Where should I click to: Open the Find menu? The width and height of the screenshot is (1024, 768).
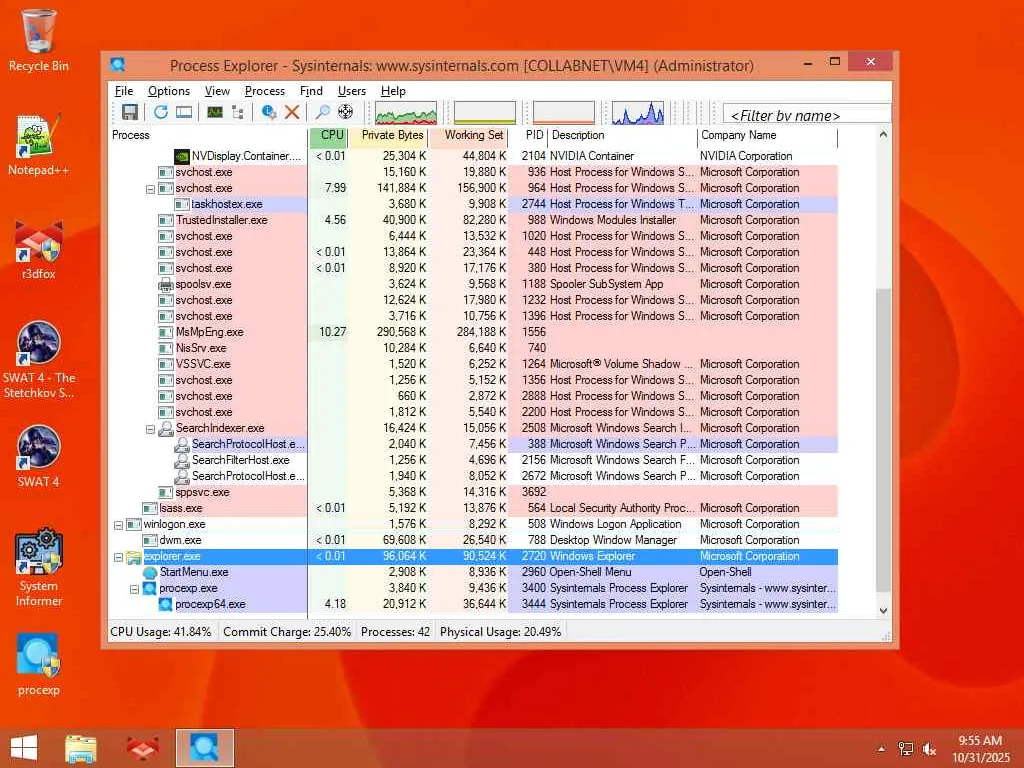(311, 91)
